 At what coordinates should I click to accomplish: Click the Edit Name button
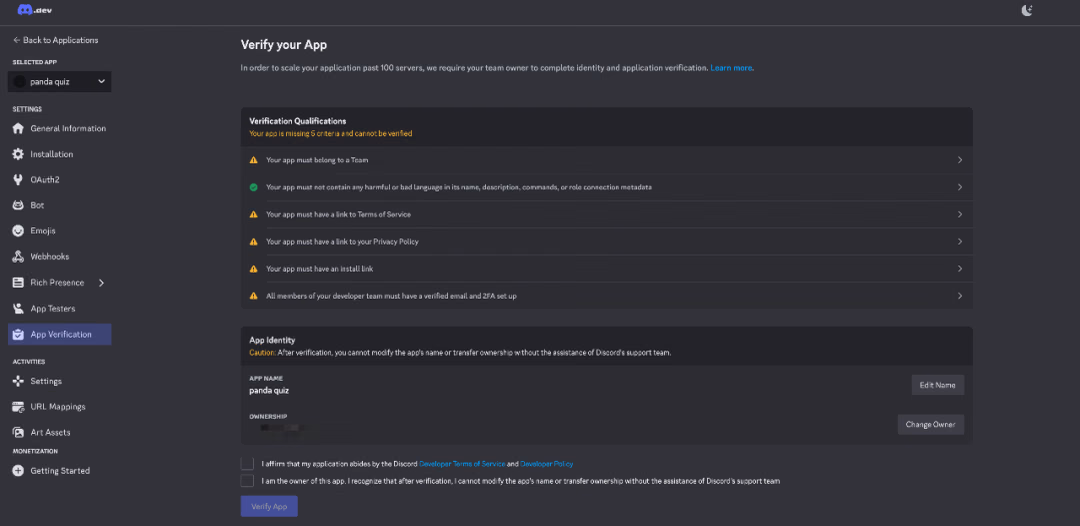click(937, 385)
